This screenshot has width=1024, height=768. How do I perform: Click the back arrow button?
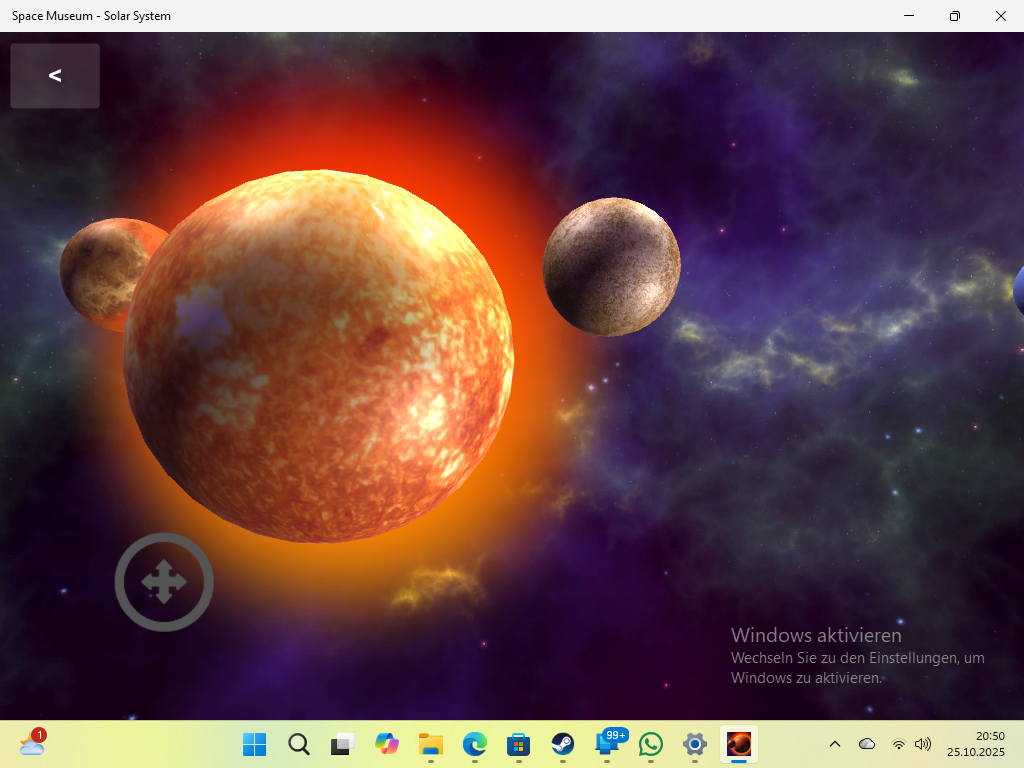[x=55, y=76]
